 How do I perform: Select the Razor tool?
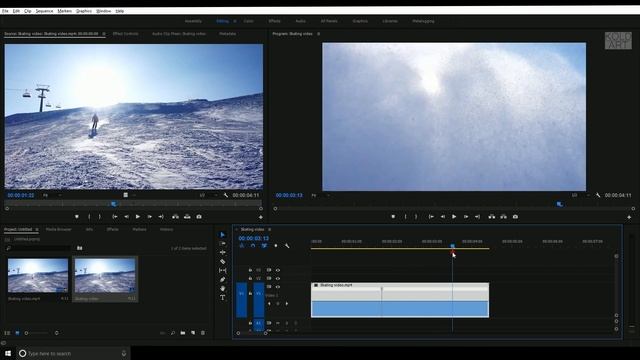coord(222,261)
